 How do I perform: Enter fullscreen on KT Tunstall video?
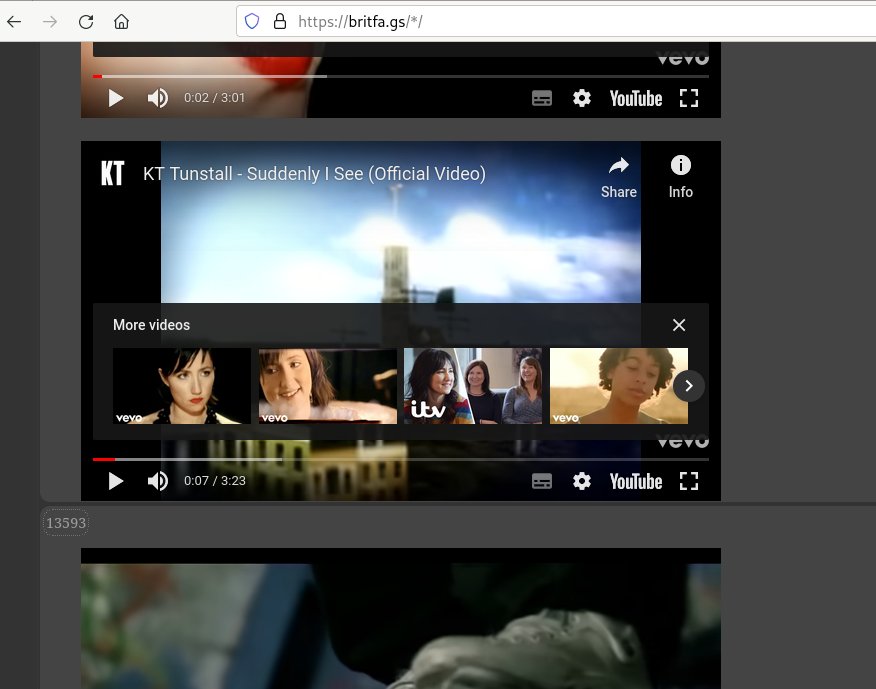[x=689, y=481]
